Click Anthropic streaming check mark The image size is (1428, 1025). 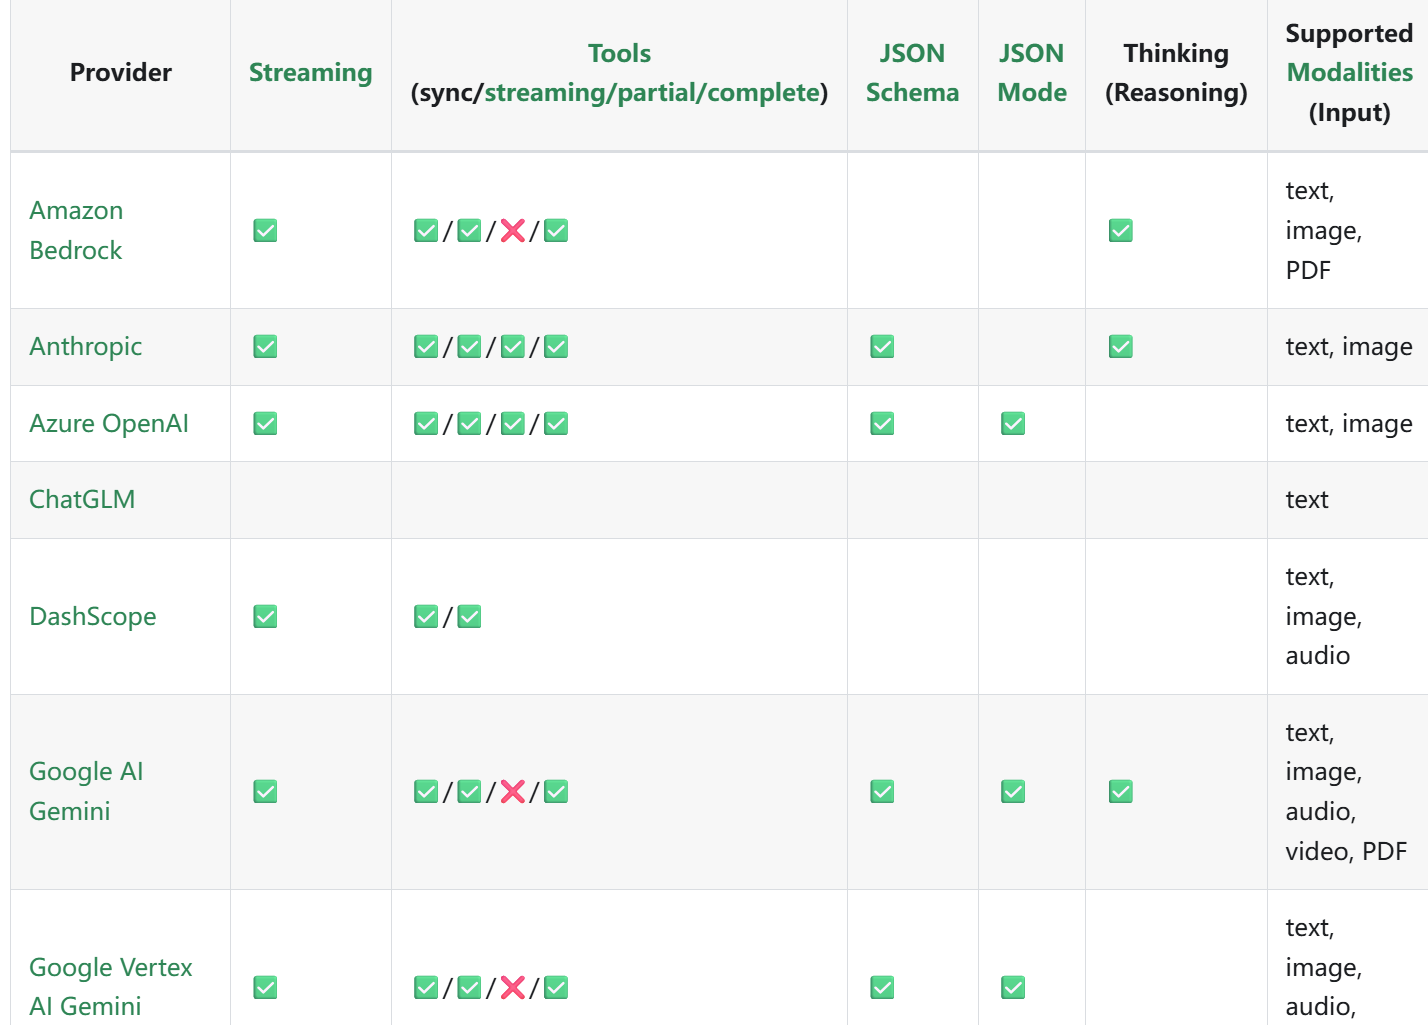(x=265, y=347)
